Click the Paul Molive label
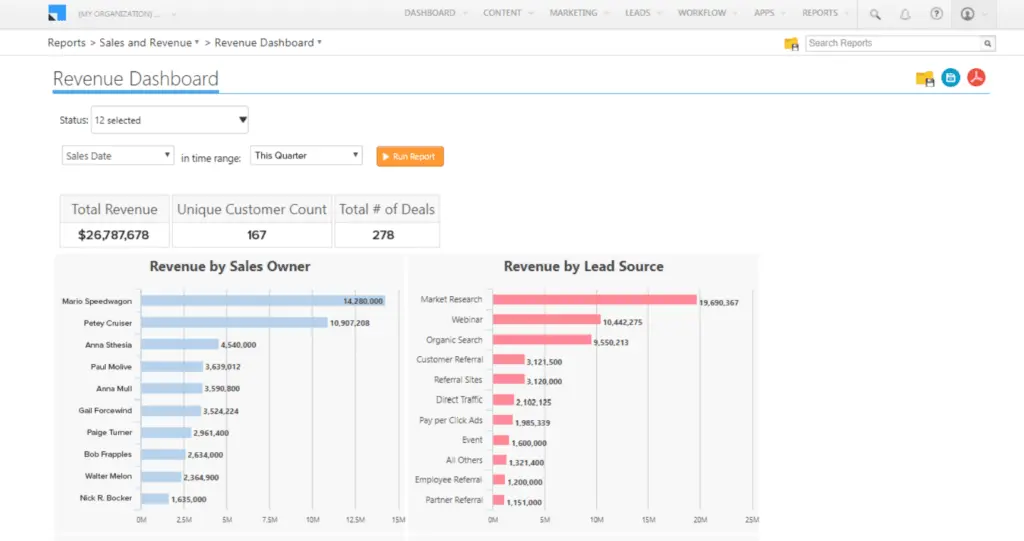 tap(111, 367)
